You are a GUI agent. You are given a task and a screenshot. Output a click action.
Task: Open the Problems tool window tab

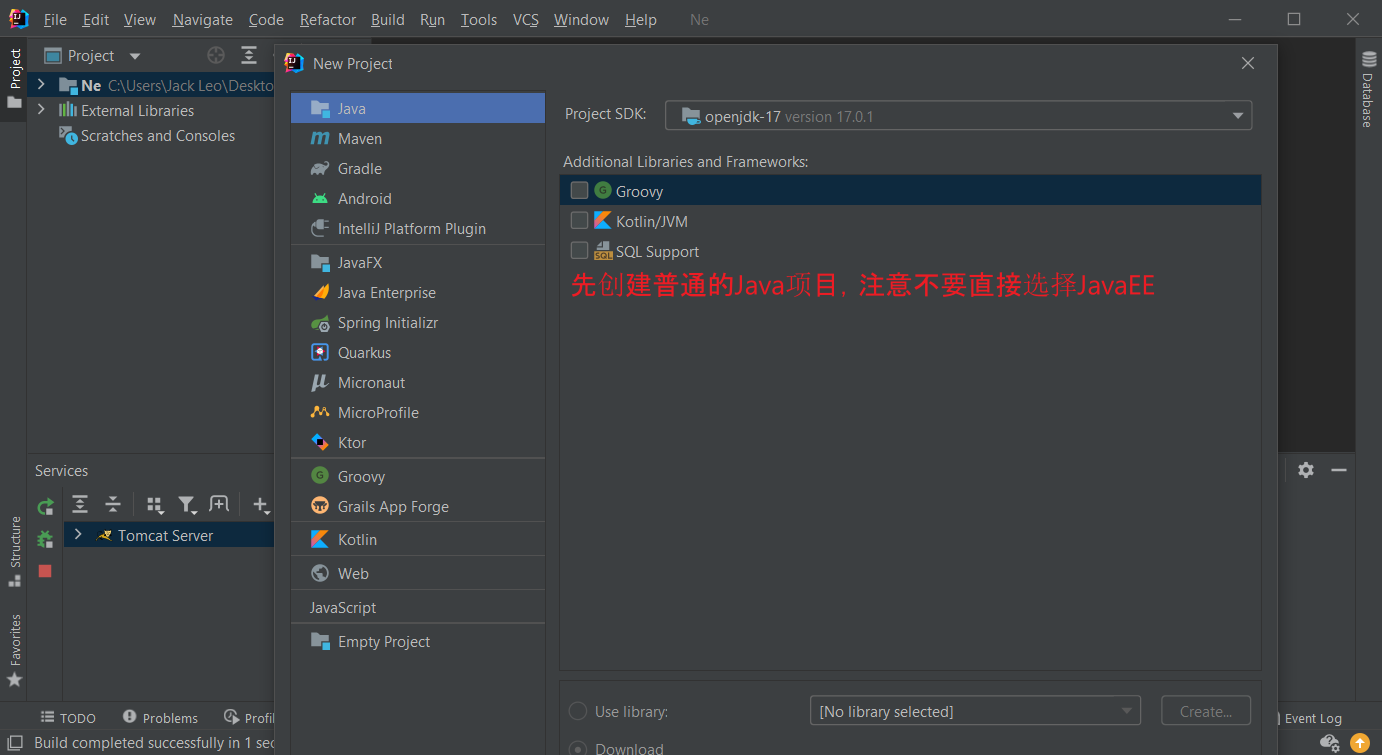click(x=160, y=718)
